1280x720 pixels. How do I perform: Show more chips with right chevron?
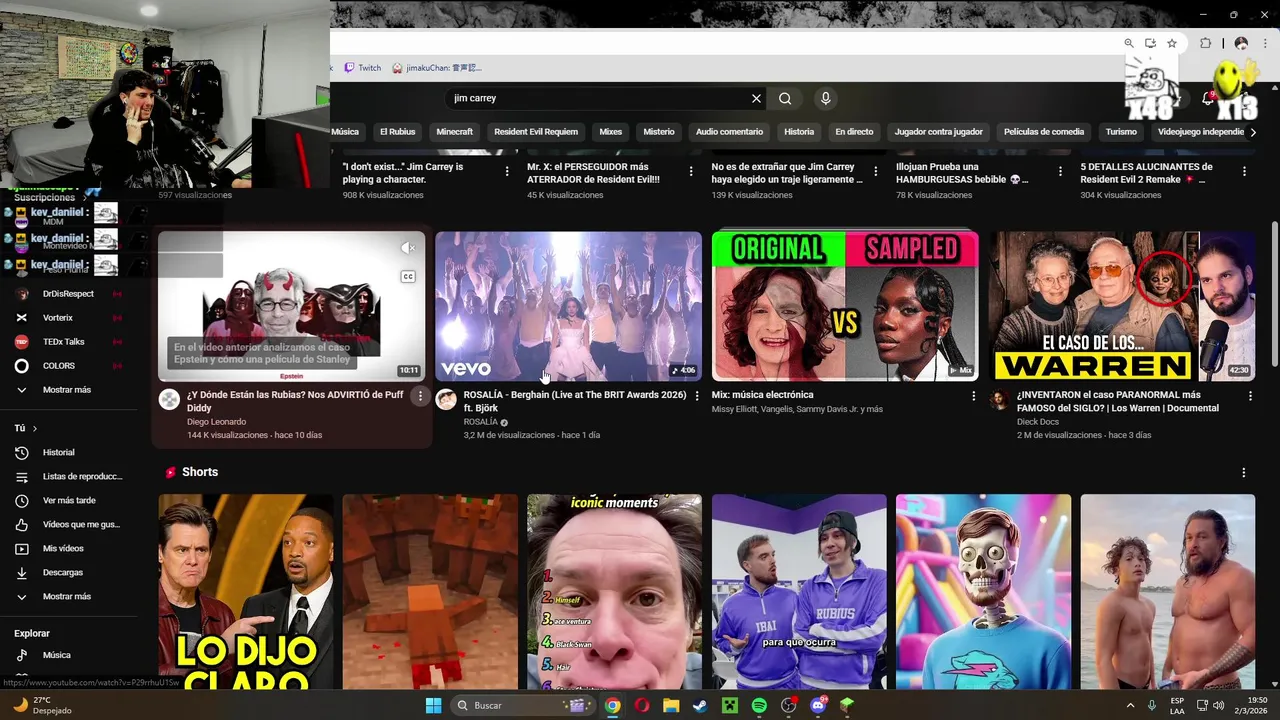click(x=1254, y=132)
